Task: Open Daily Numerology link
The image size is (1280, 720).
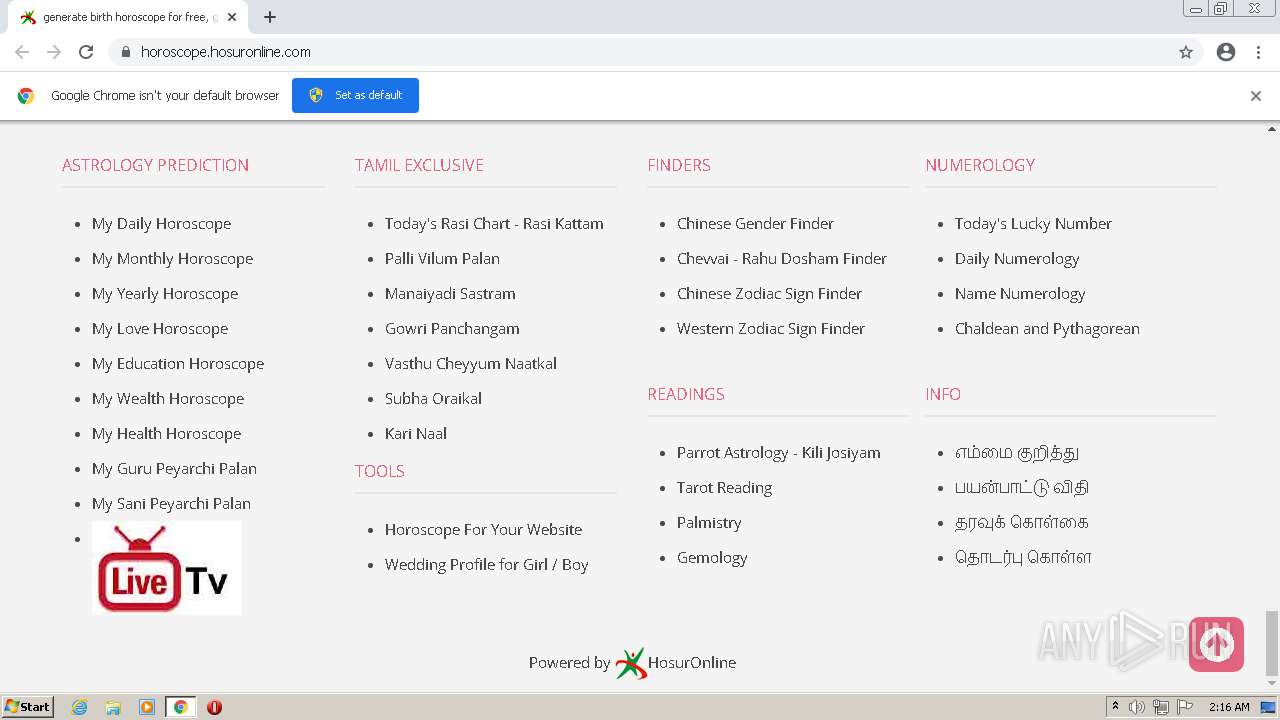Action: [x=1017, y=259]
